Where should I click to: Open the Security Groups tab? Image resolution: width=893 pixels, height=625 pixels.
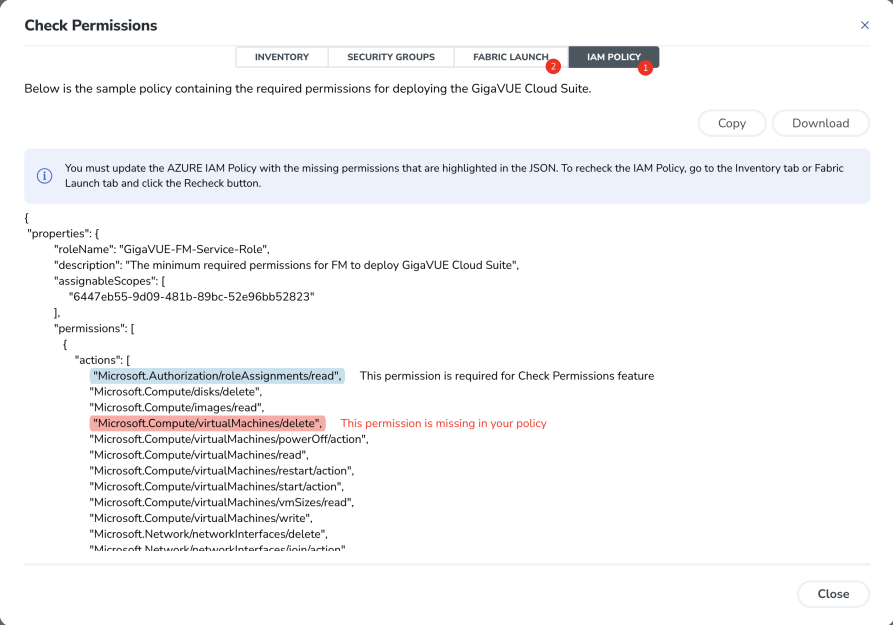point(390,57)
